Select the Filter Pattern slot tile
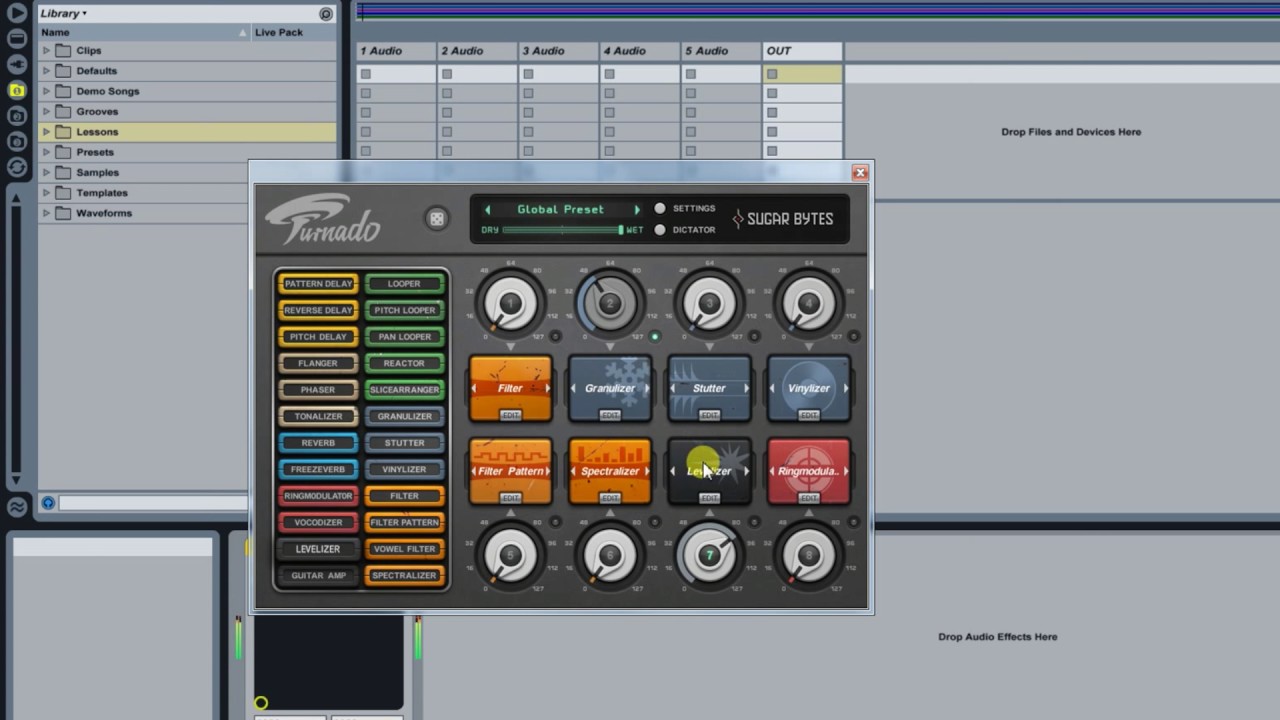The width and height of the screenshot is (1280, 720). tap(510, 471)
